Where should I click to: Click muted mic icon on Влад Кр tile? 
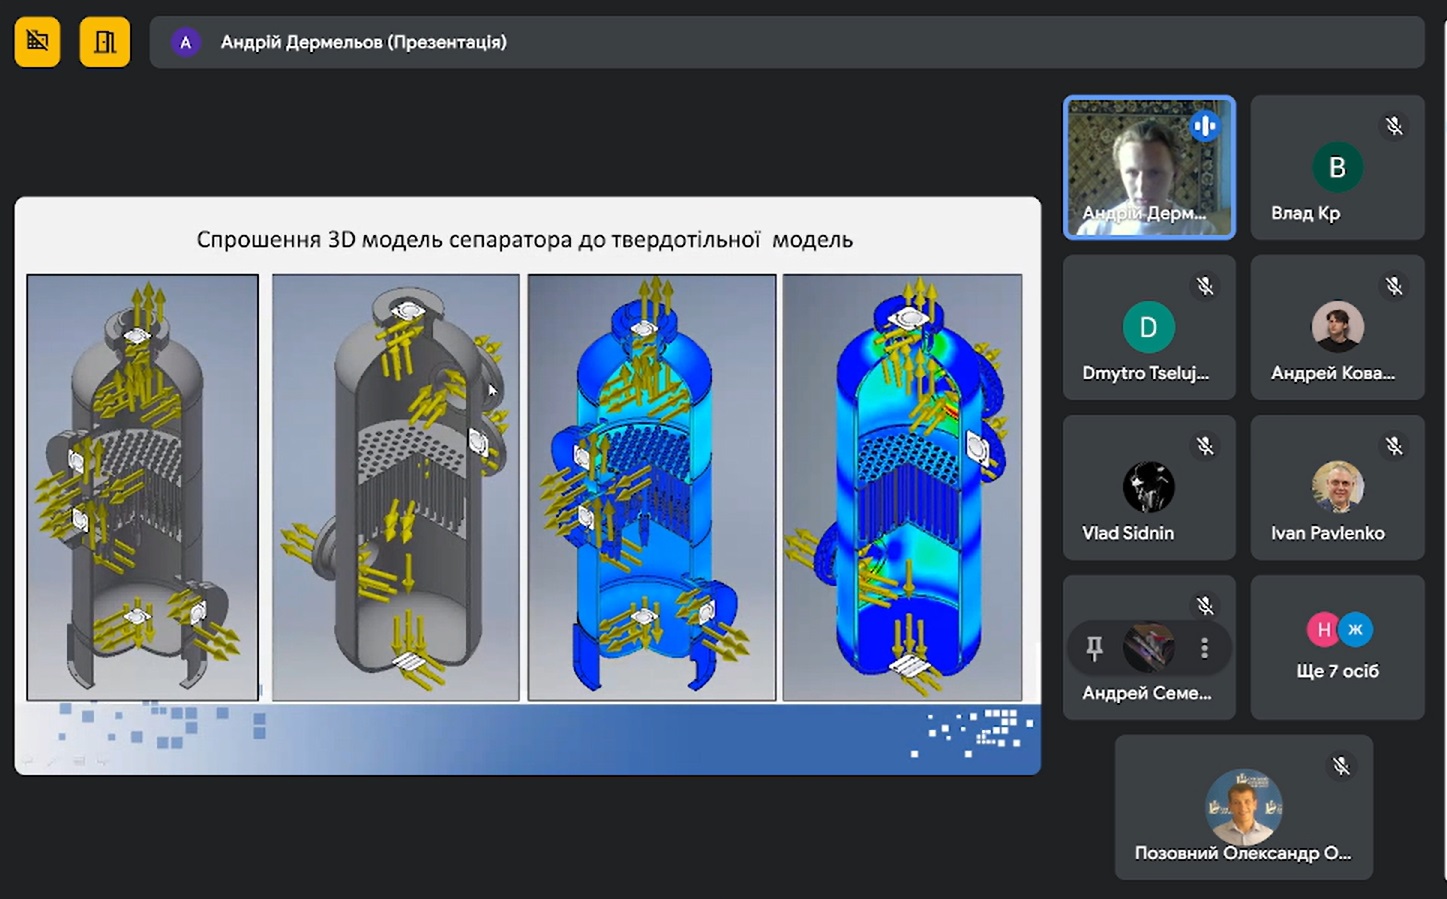point(1394,126)
